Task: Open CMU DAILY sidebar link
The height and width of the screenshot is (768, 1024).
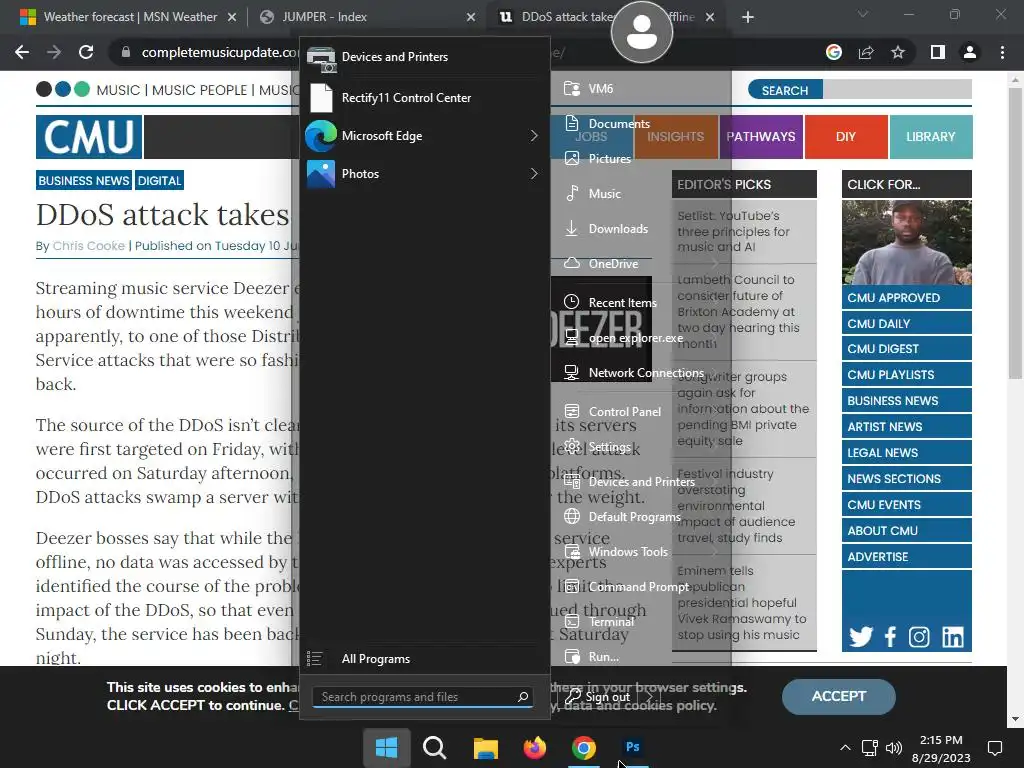Action: coord(906,323)
